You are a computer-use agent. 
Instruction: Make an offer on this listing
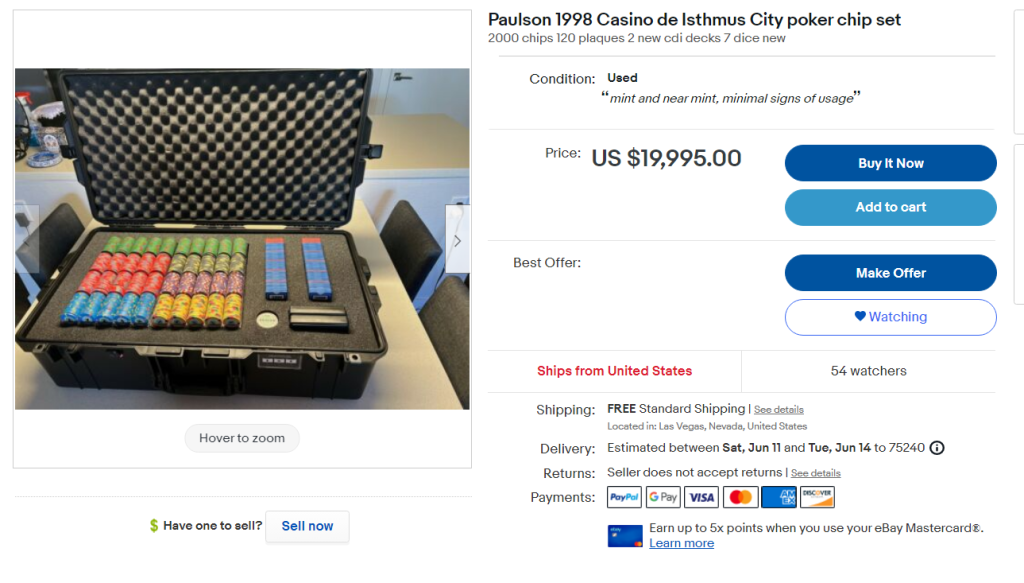point(890,273)
